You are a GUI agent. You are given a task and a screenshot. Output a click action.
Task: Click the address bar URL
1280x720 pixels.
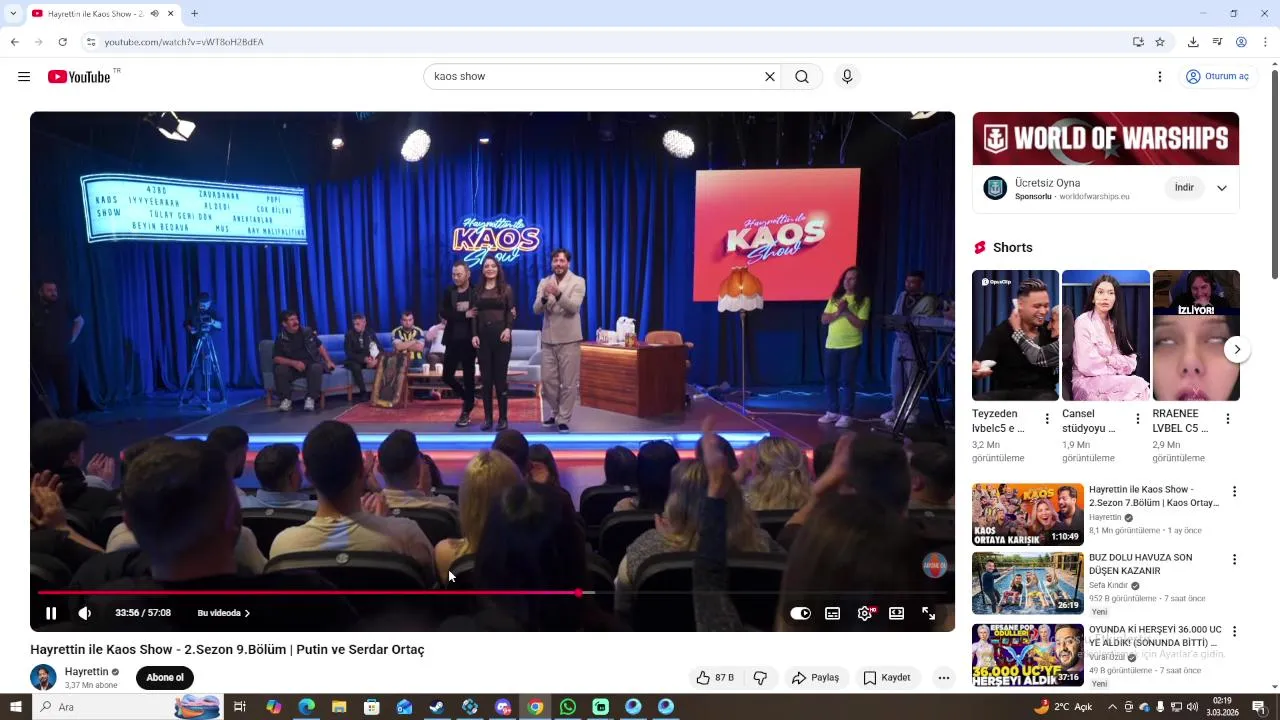click(184, 42)
